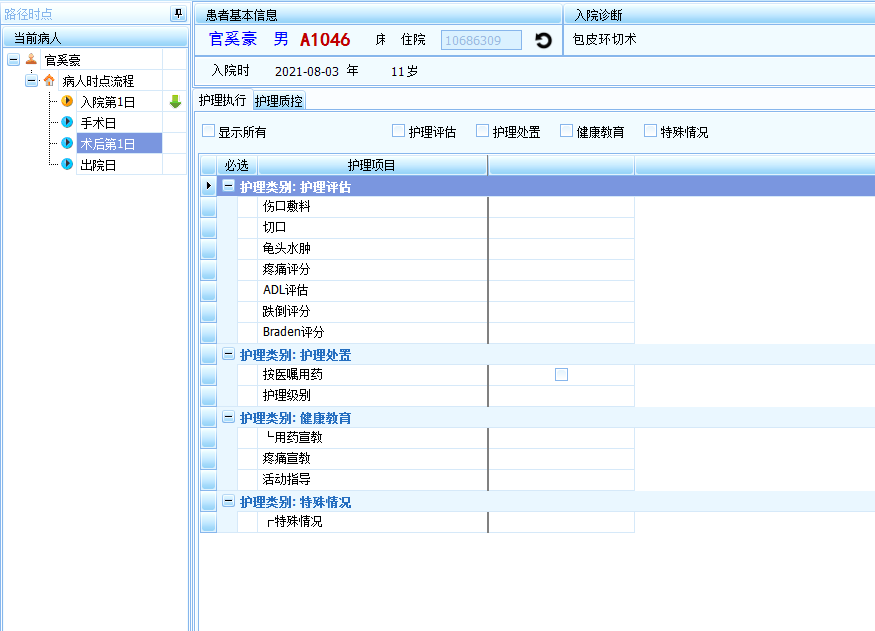The height and width of the screenshot is (631, 875).
Task: Click the patient ID field 10686309
Action: (x=481, y=40)
